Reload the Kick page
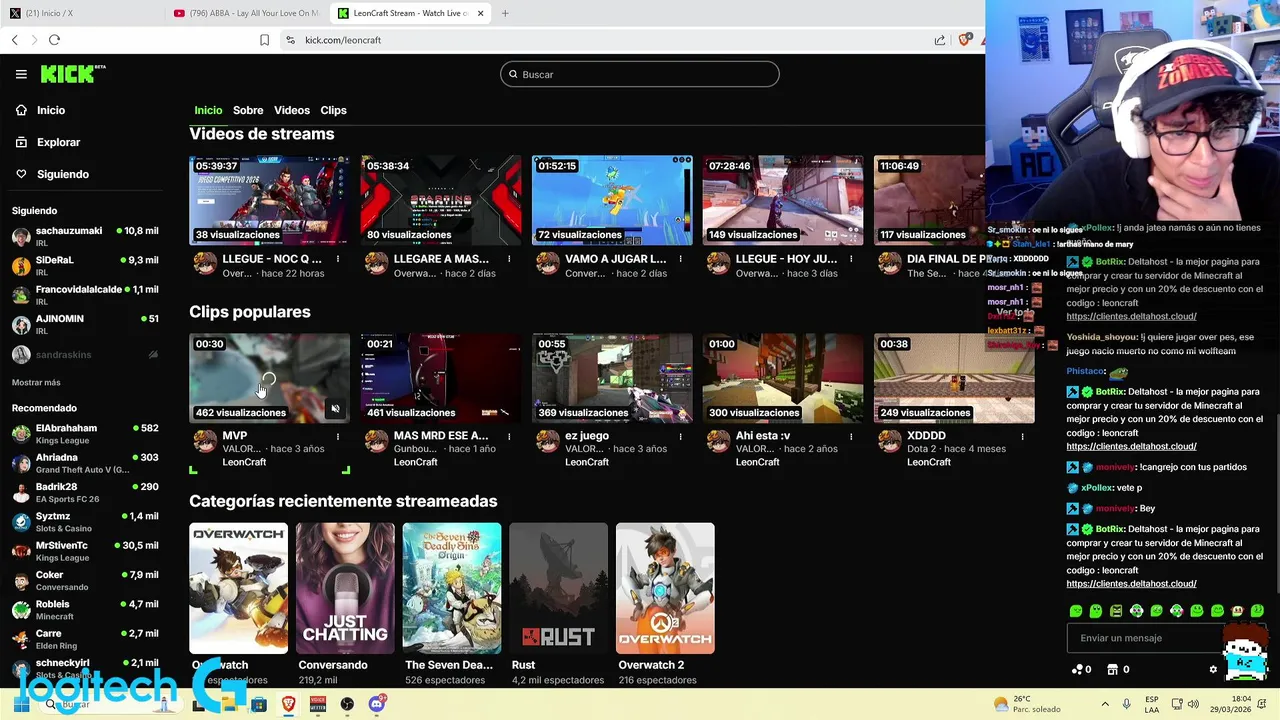 tap(54, 40)
